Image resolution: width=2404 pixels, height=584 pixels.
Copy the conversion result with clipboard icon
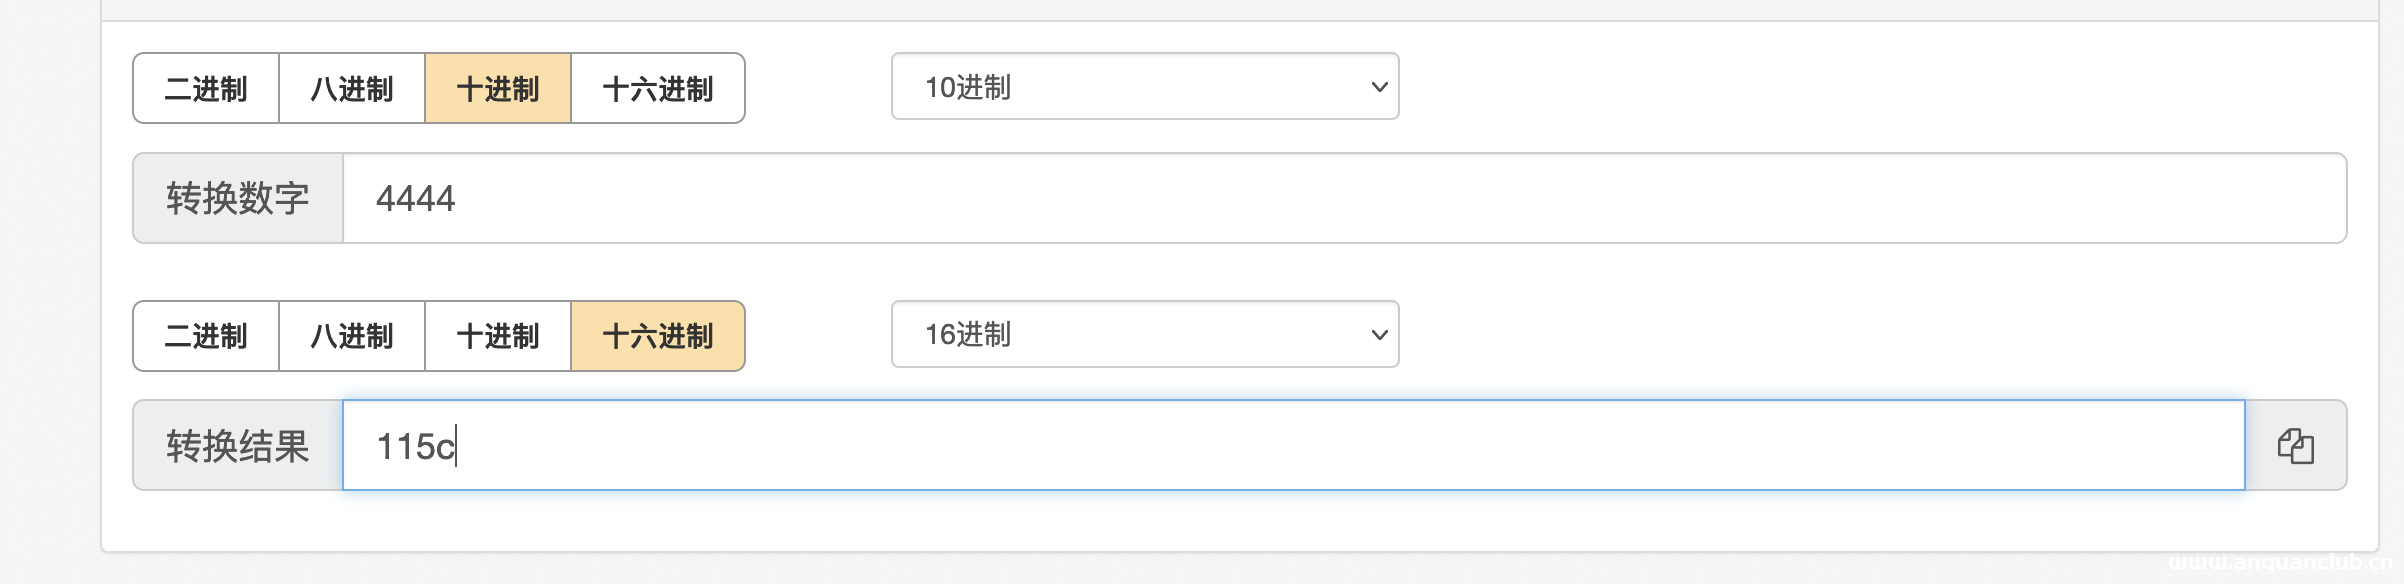[x=2295, y=446]
